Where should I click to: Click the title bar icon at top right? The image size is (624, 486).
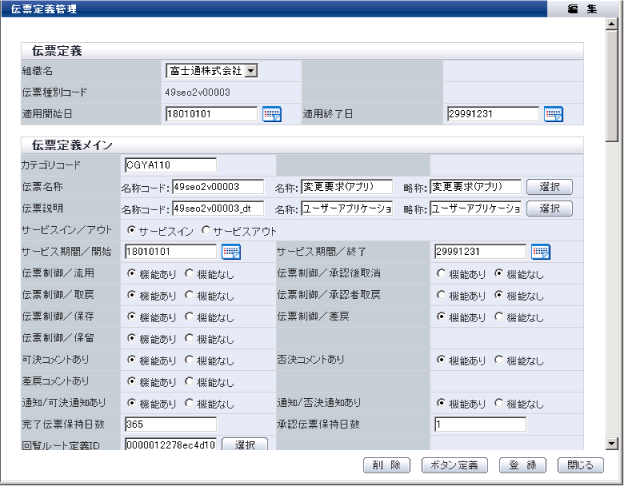574,8
